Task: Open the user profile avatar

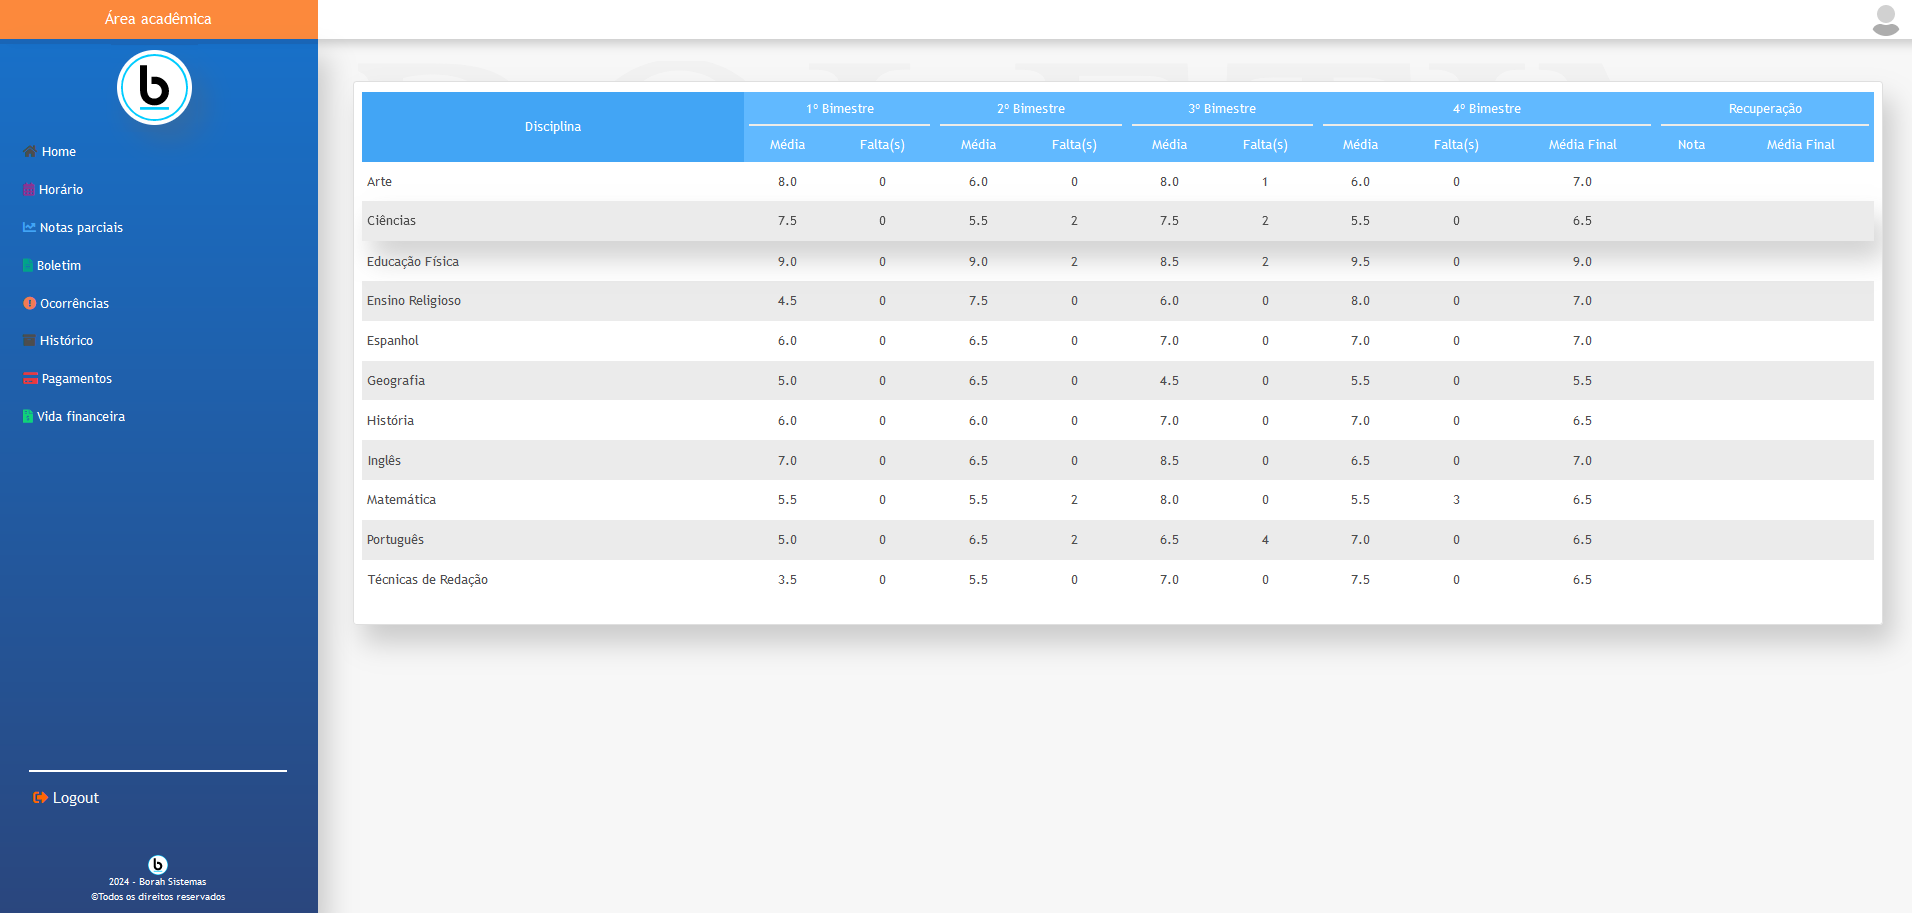Action: tap(1885, 20)
